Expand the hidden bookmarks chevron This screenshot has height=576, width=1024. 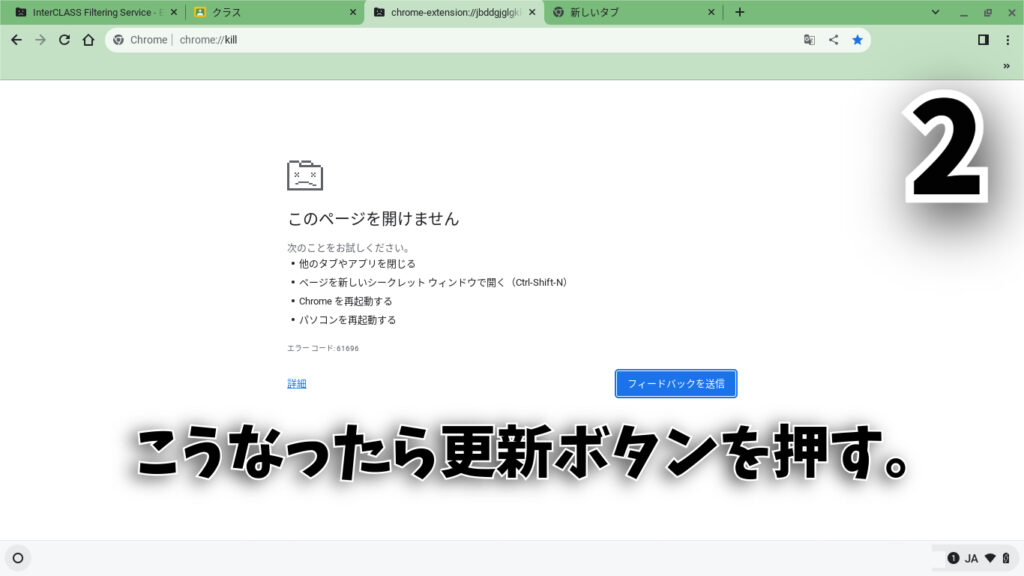[x=1006, y=66]
